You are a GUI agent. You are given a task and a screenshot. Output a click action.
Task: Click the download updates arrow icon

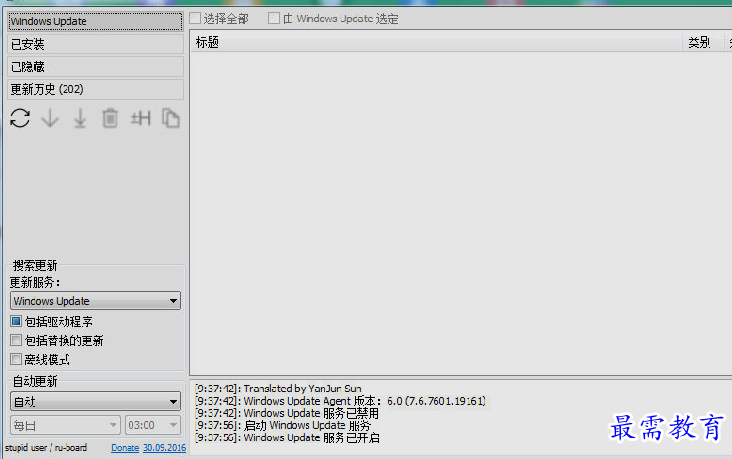pyautogui.click(x=50, y=118)
